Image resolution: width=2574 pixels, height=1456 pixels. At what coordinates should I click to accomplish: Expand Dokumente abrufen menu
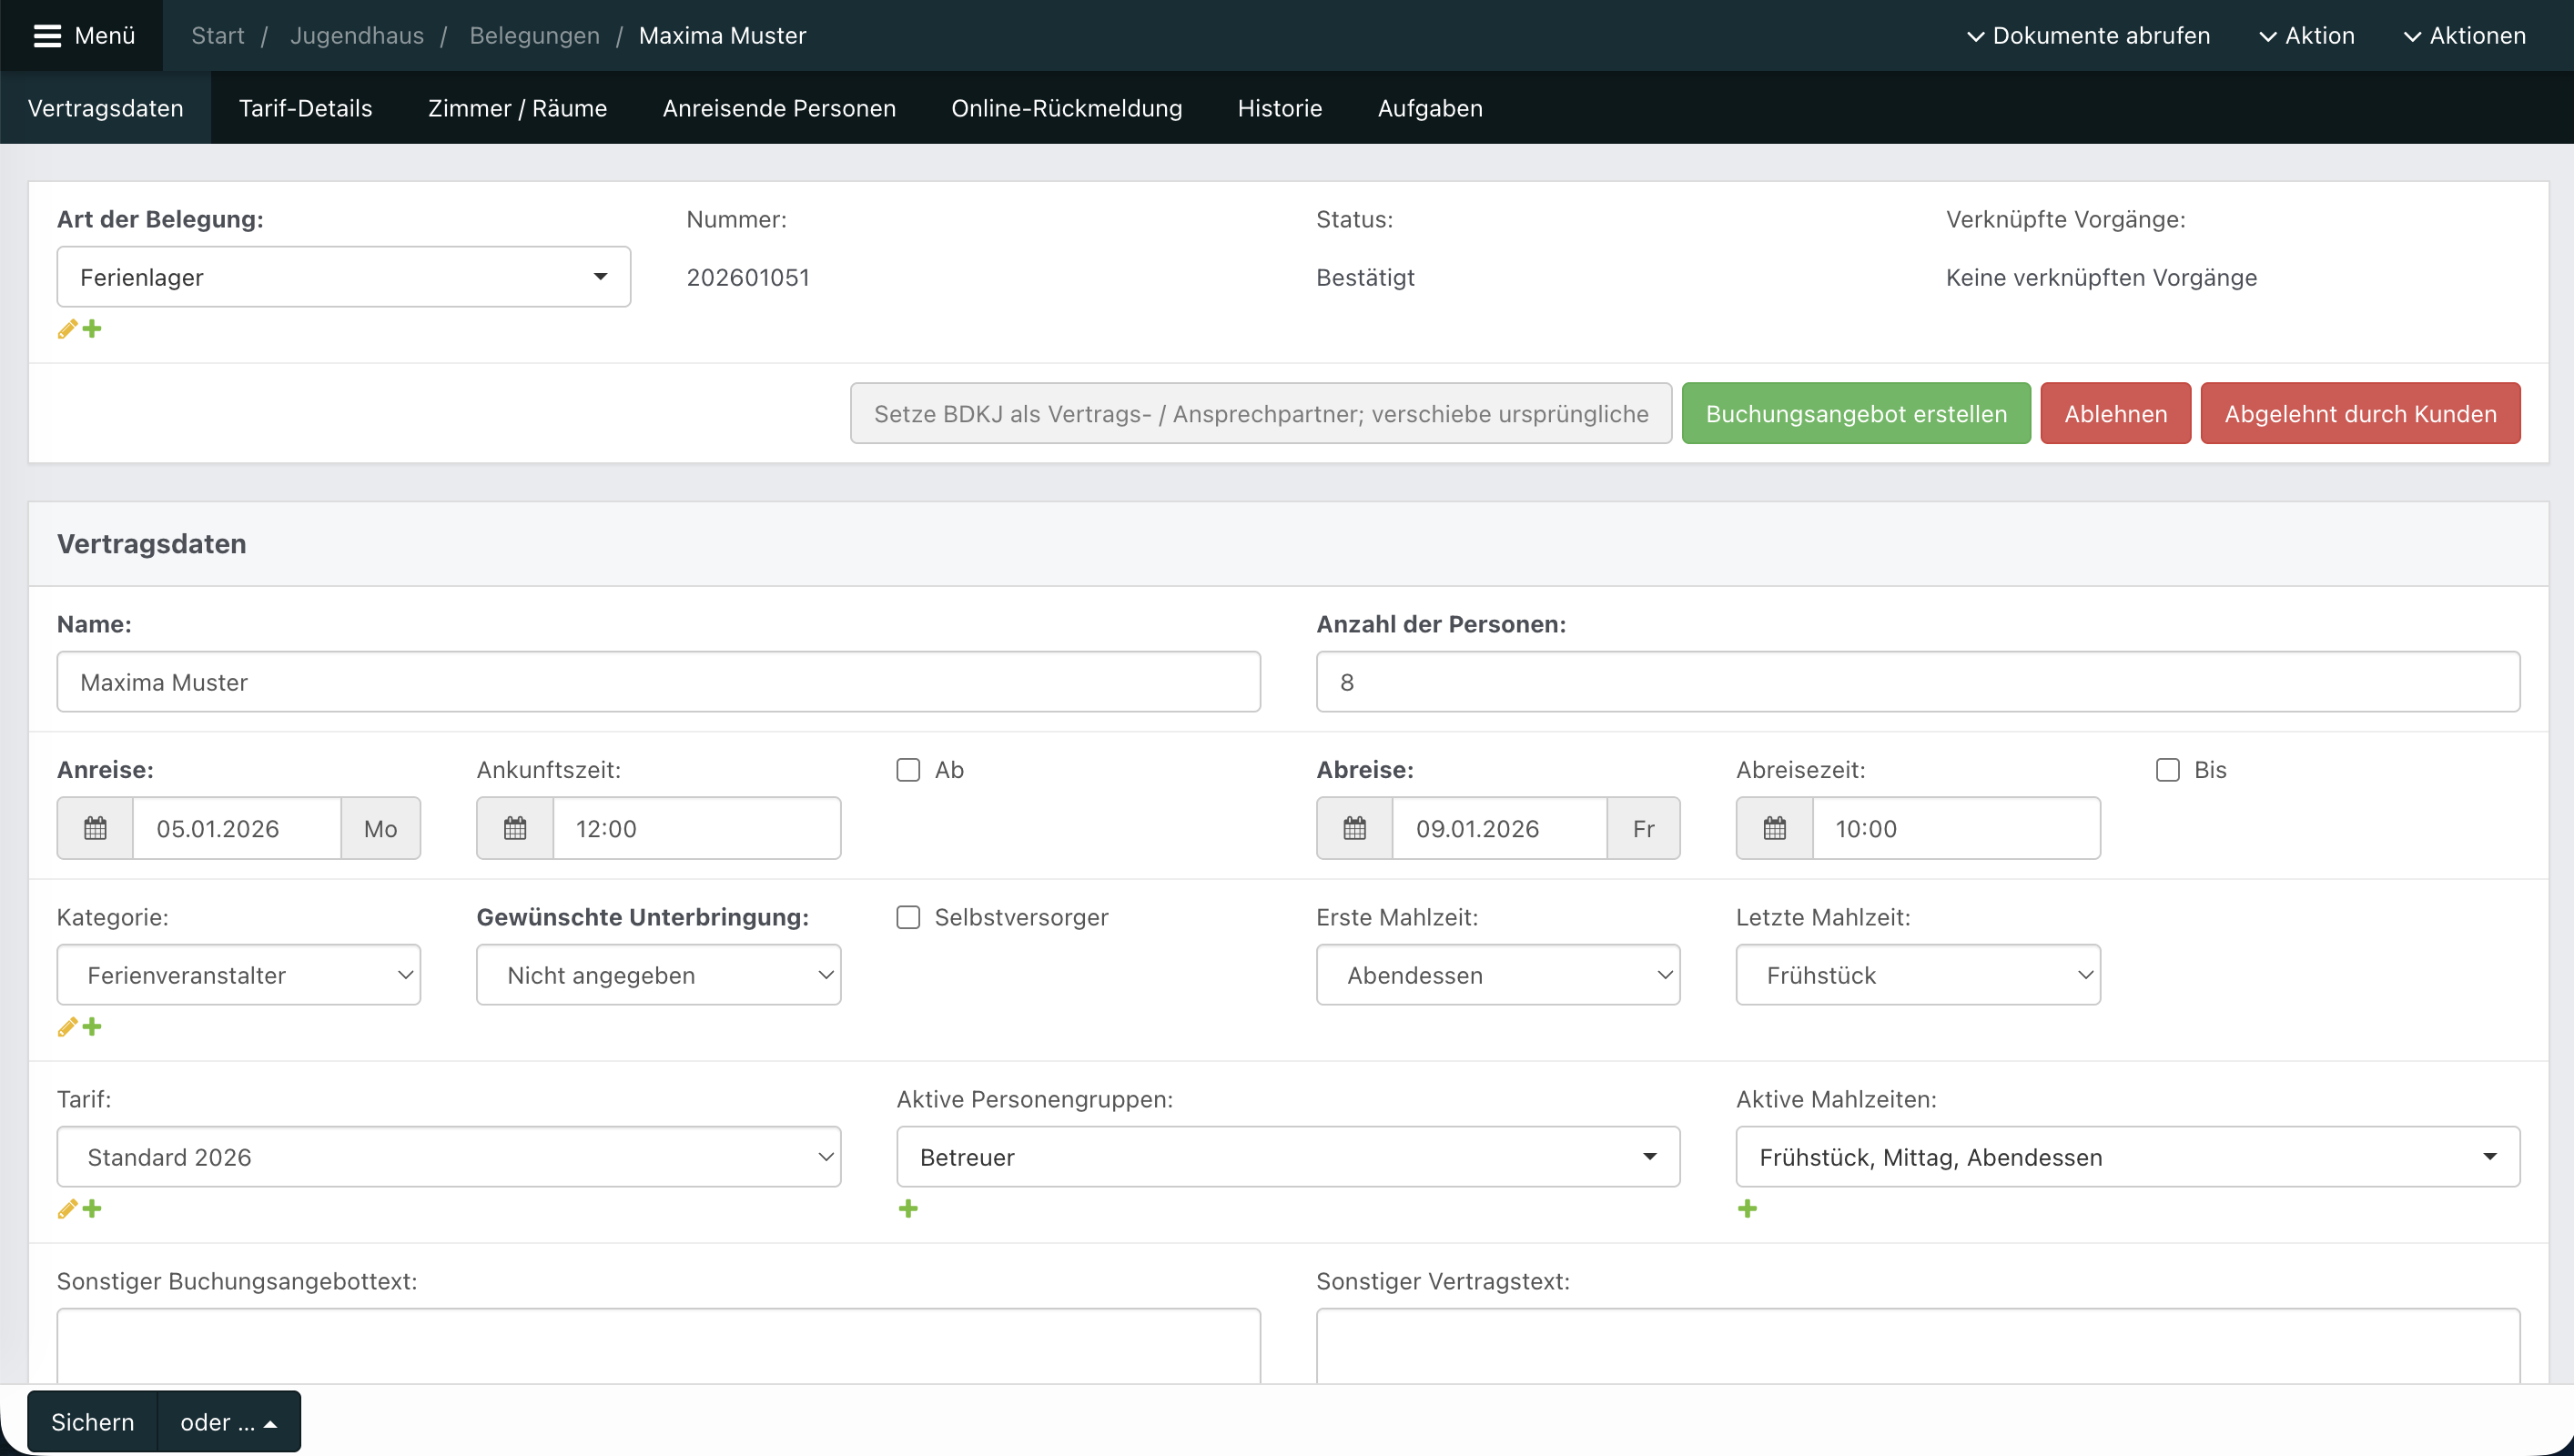coord(2088,36)
